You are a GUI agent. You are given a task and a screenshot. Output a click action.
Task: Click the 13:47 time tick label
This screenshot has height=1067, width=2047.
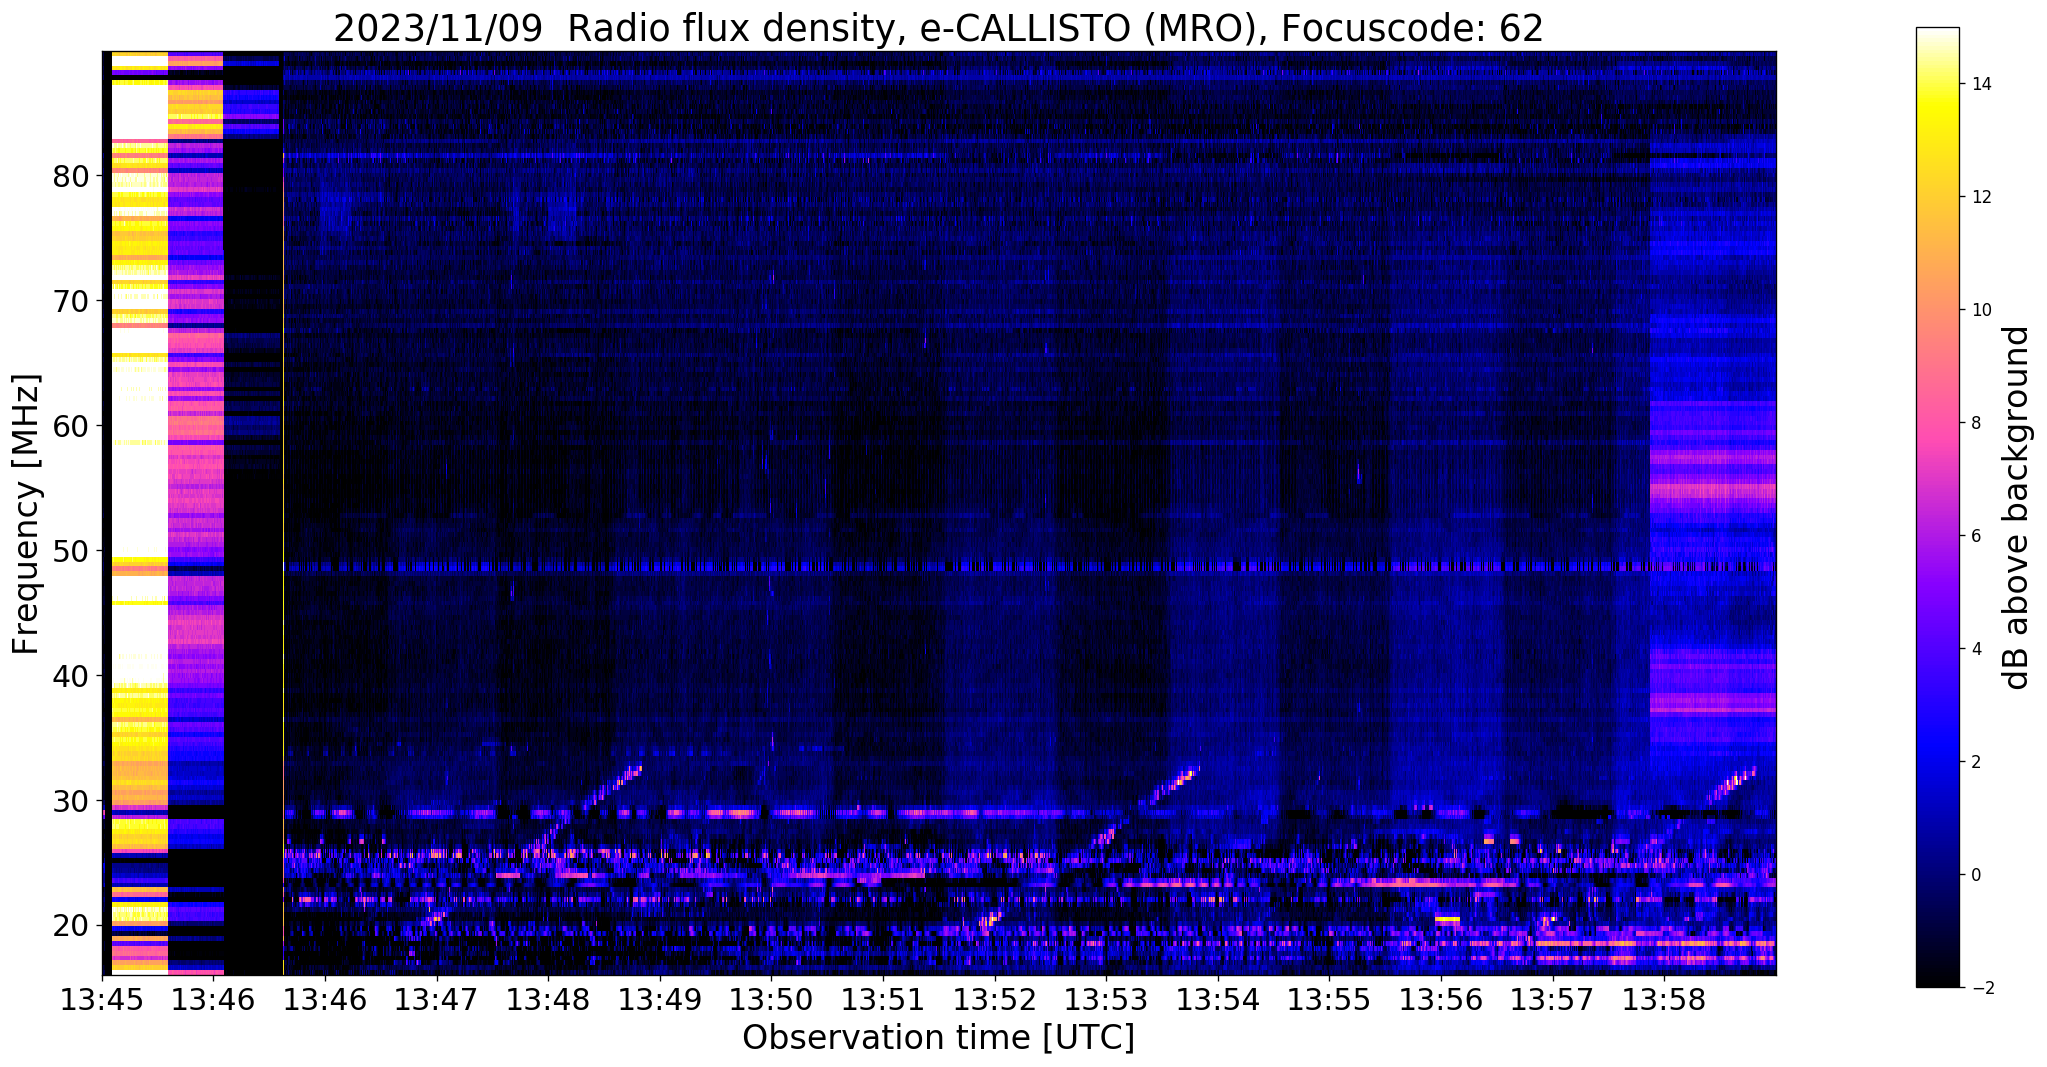pos(437,999)
